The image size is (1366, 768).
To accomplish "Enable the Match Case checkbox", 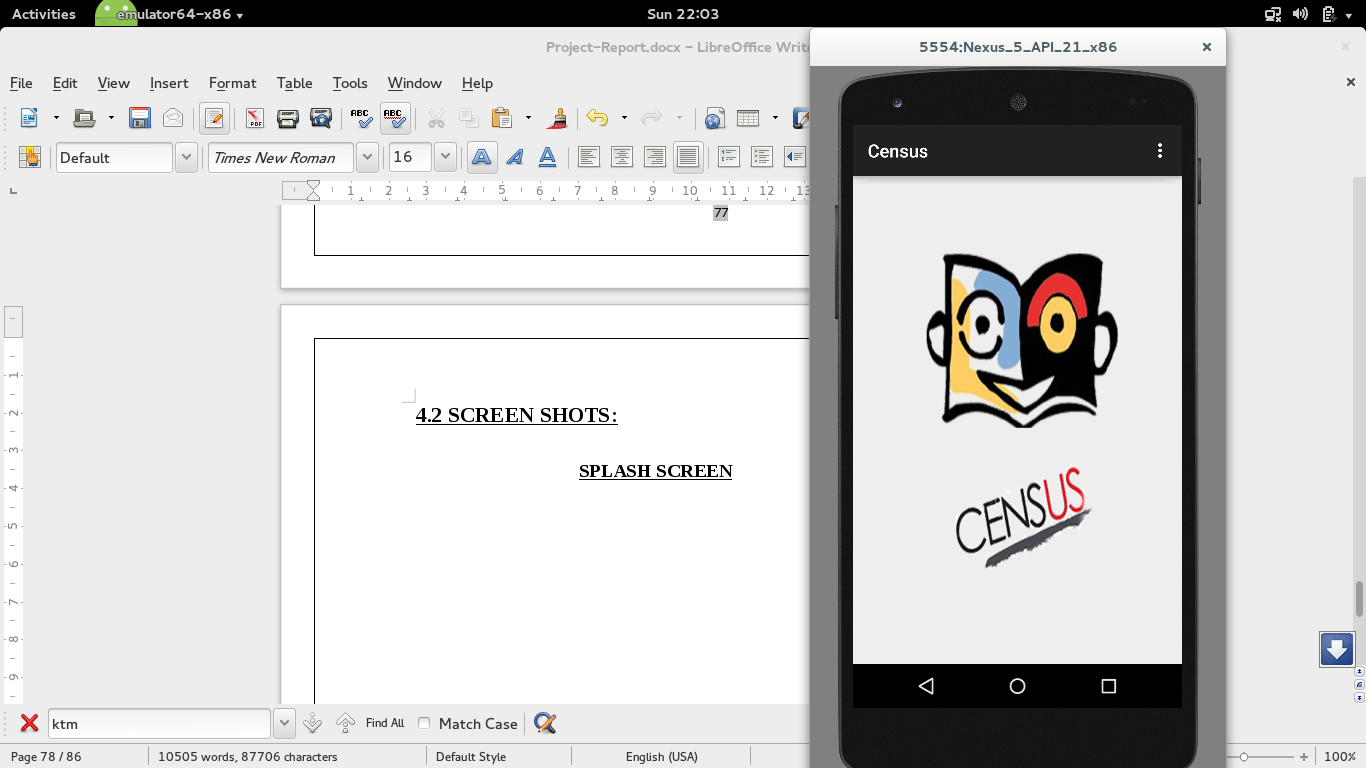I will pos(424,723).
